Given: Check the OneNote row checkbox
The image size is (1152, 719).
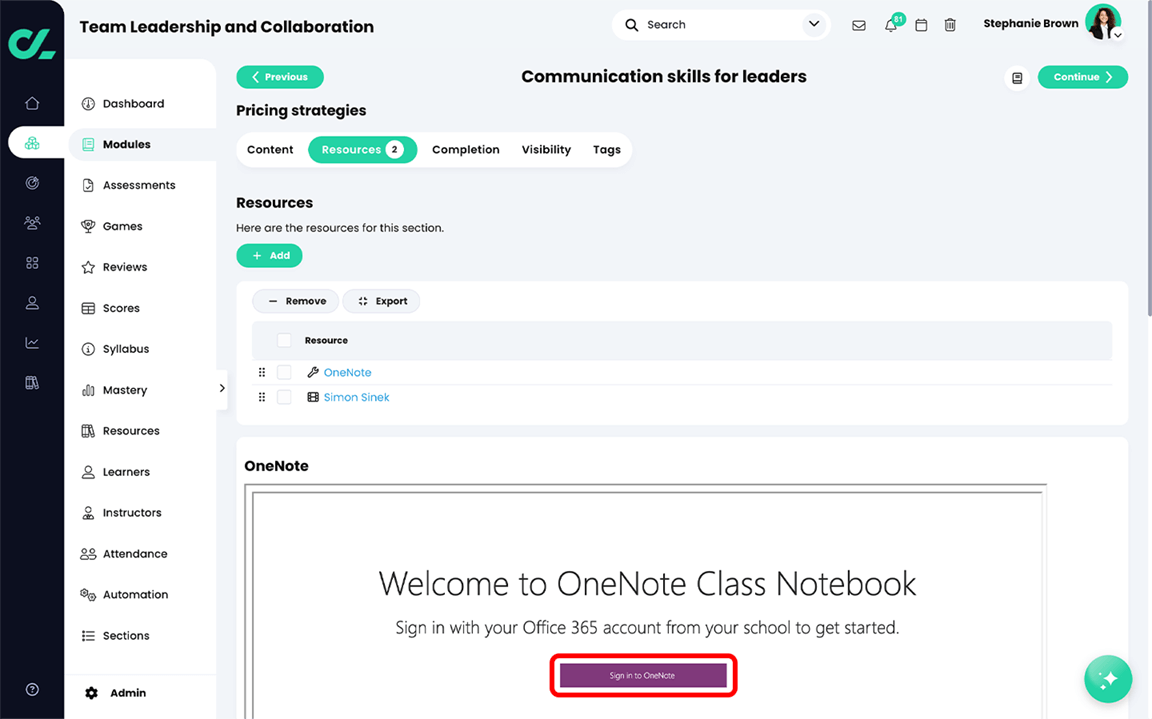Looking at the screenshot, I should click(284, 372).
